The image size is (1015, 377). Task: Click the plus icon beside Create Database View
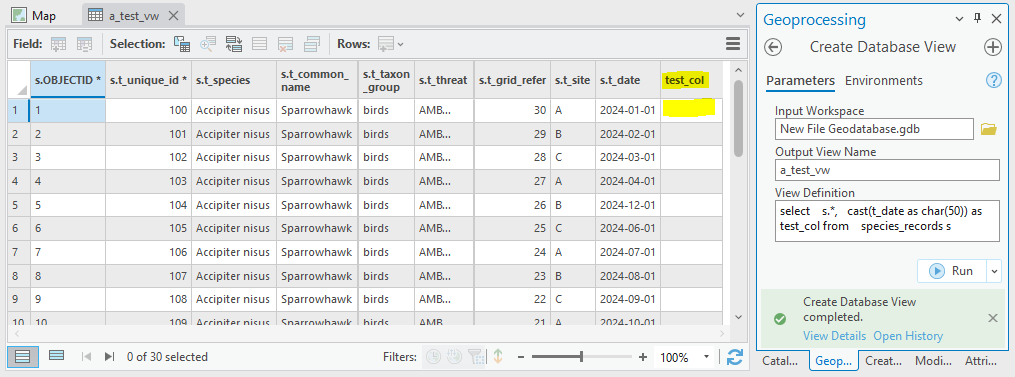[x=992, y=47]
